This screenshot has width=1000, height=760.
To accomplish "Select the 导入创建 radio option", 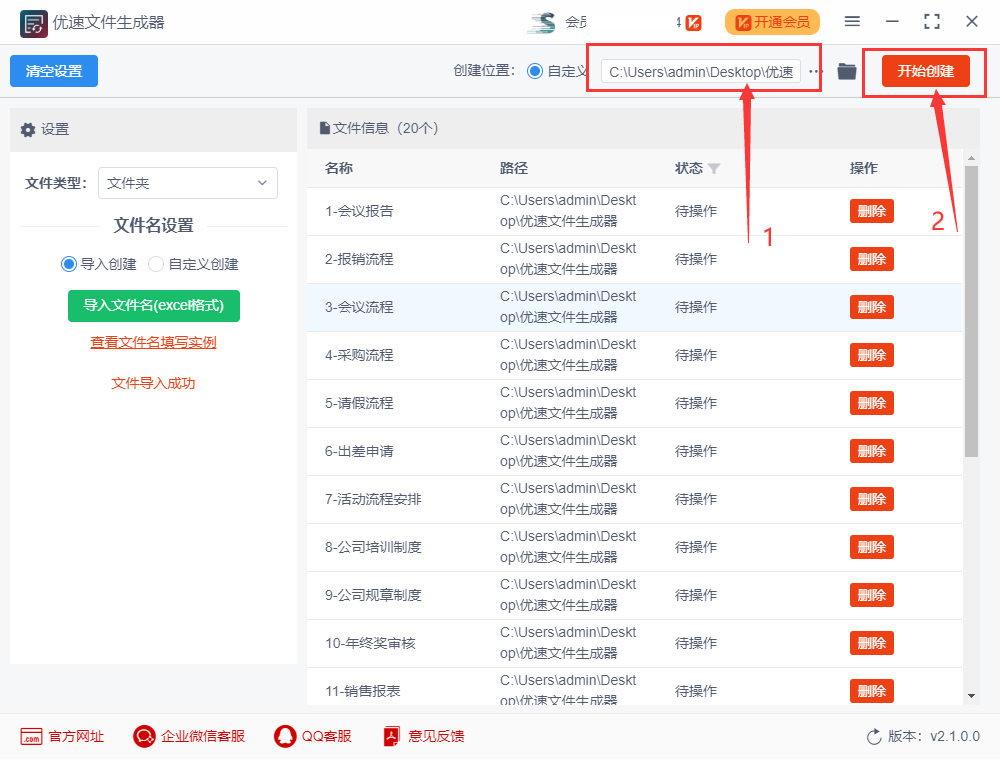I will coord(70,263).
